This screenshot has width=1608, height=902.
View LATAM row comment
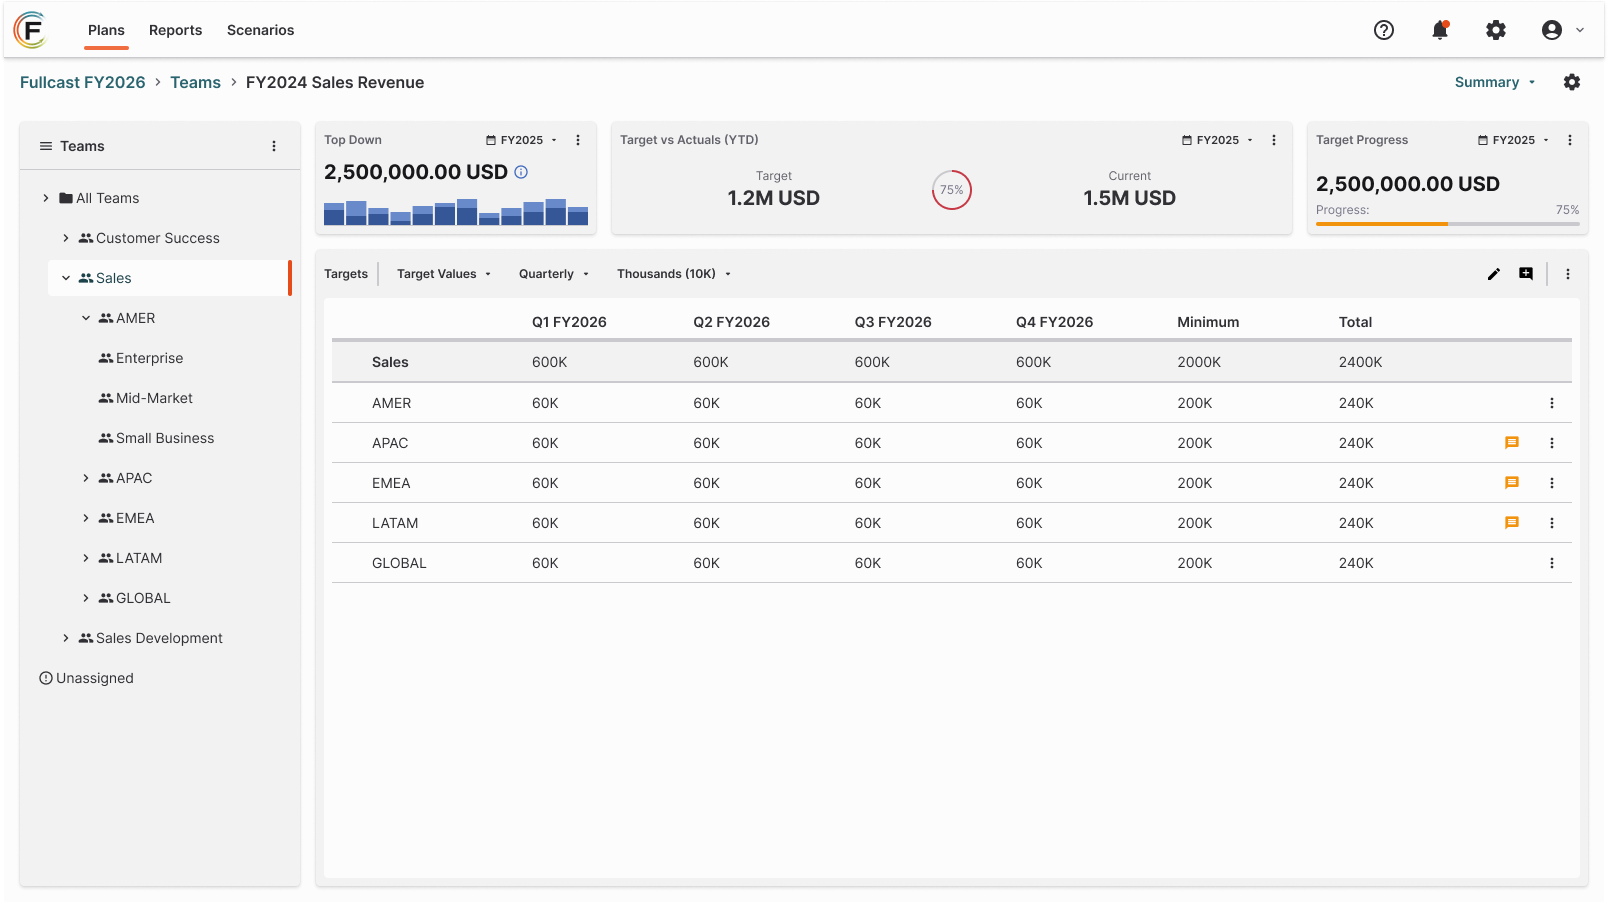pyautogui.click(x=1512, y=523)
